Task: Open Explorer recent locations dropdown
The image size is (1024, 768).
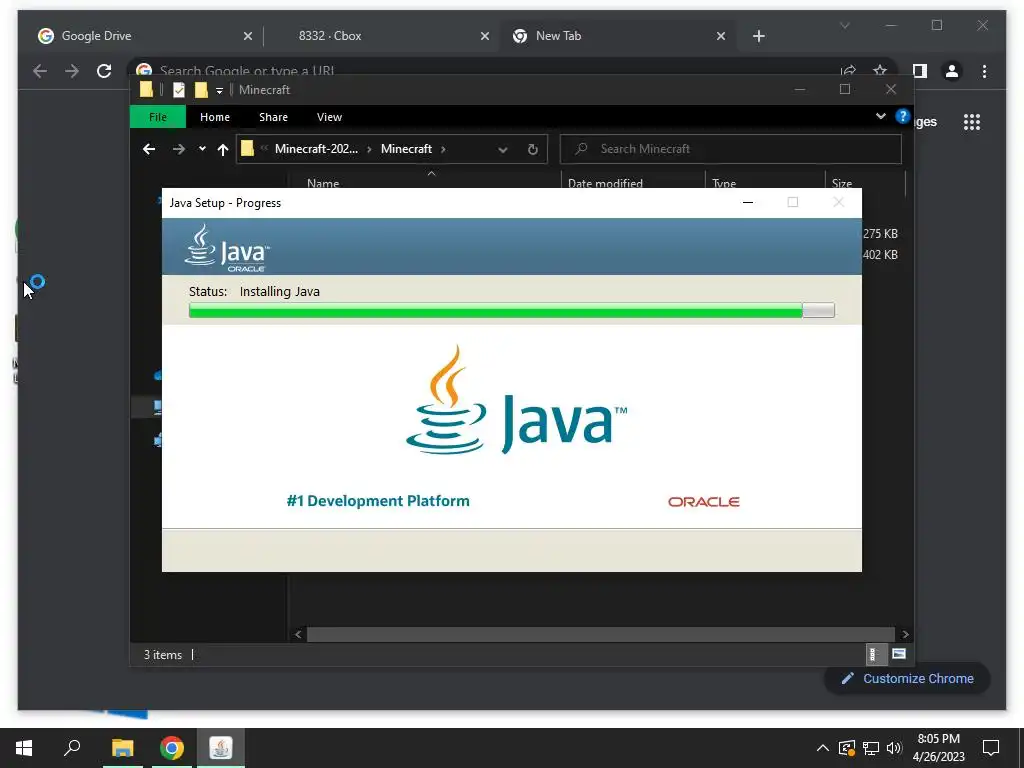Action: coord(202,149)
